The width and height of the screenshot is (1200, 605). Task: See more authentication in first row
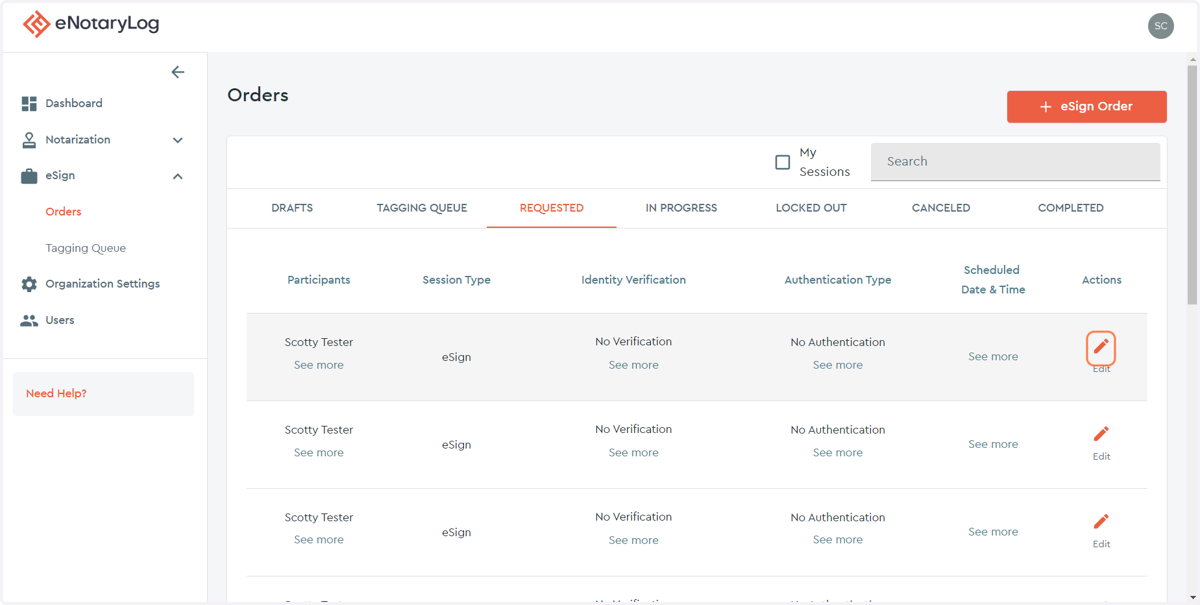coord(838,365)
